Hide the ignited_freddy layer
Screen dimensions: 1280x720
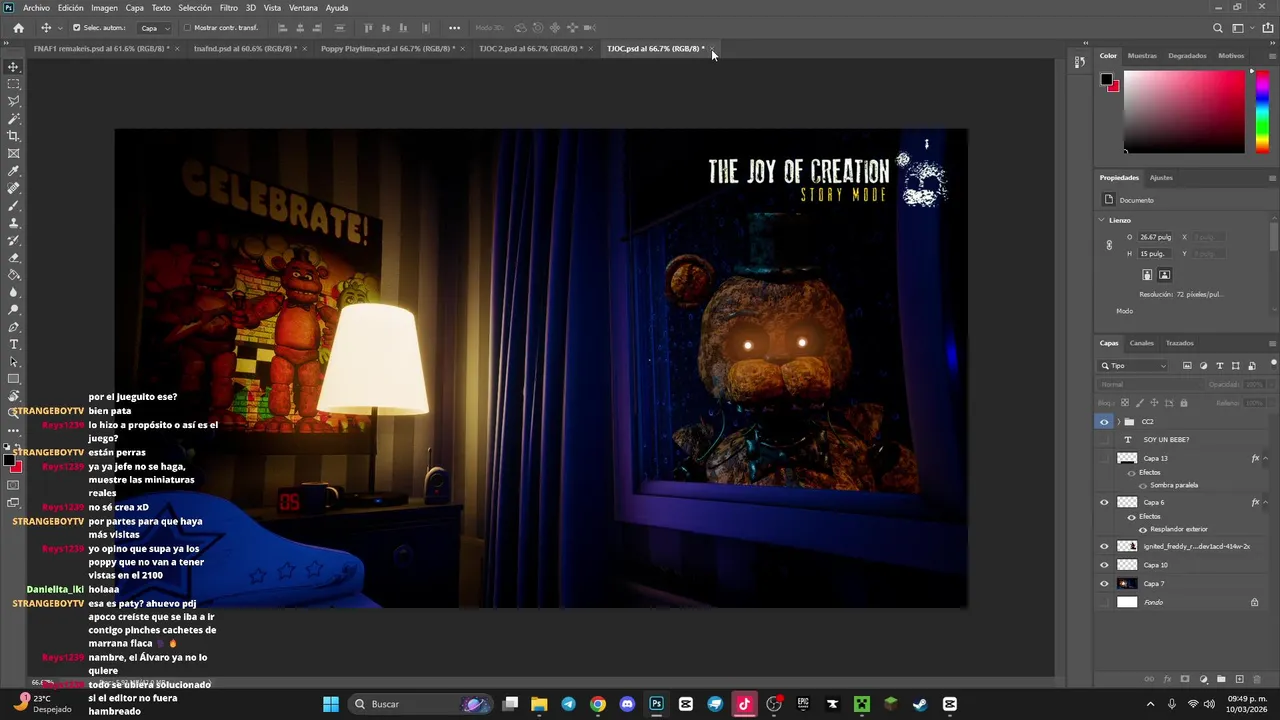click(x=1104, y=547)
